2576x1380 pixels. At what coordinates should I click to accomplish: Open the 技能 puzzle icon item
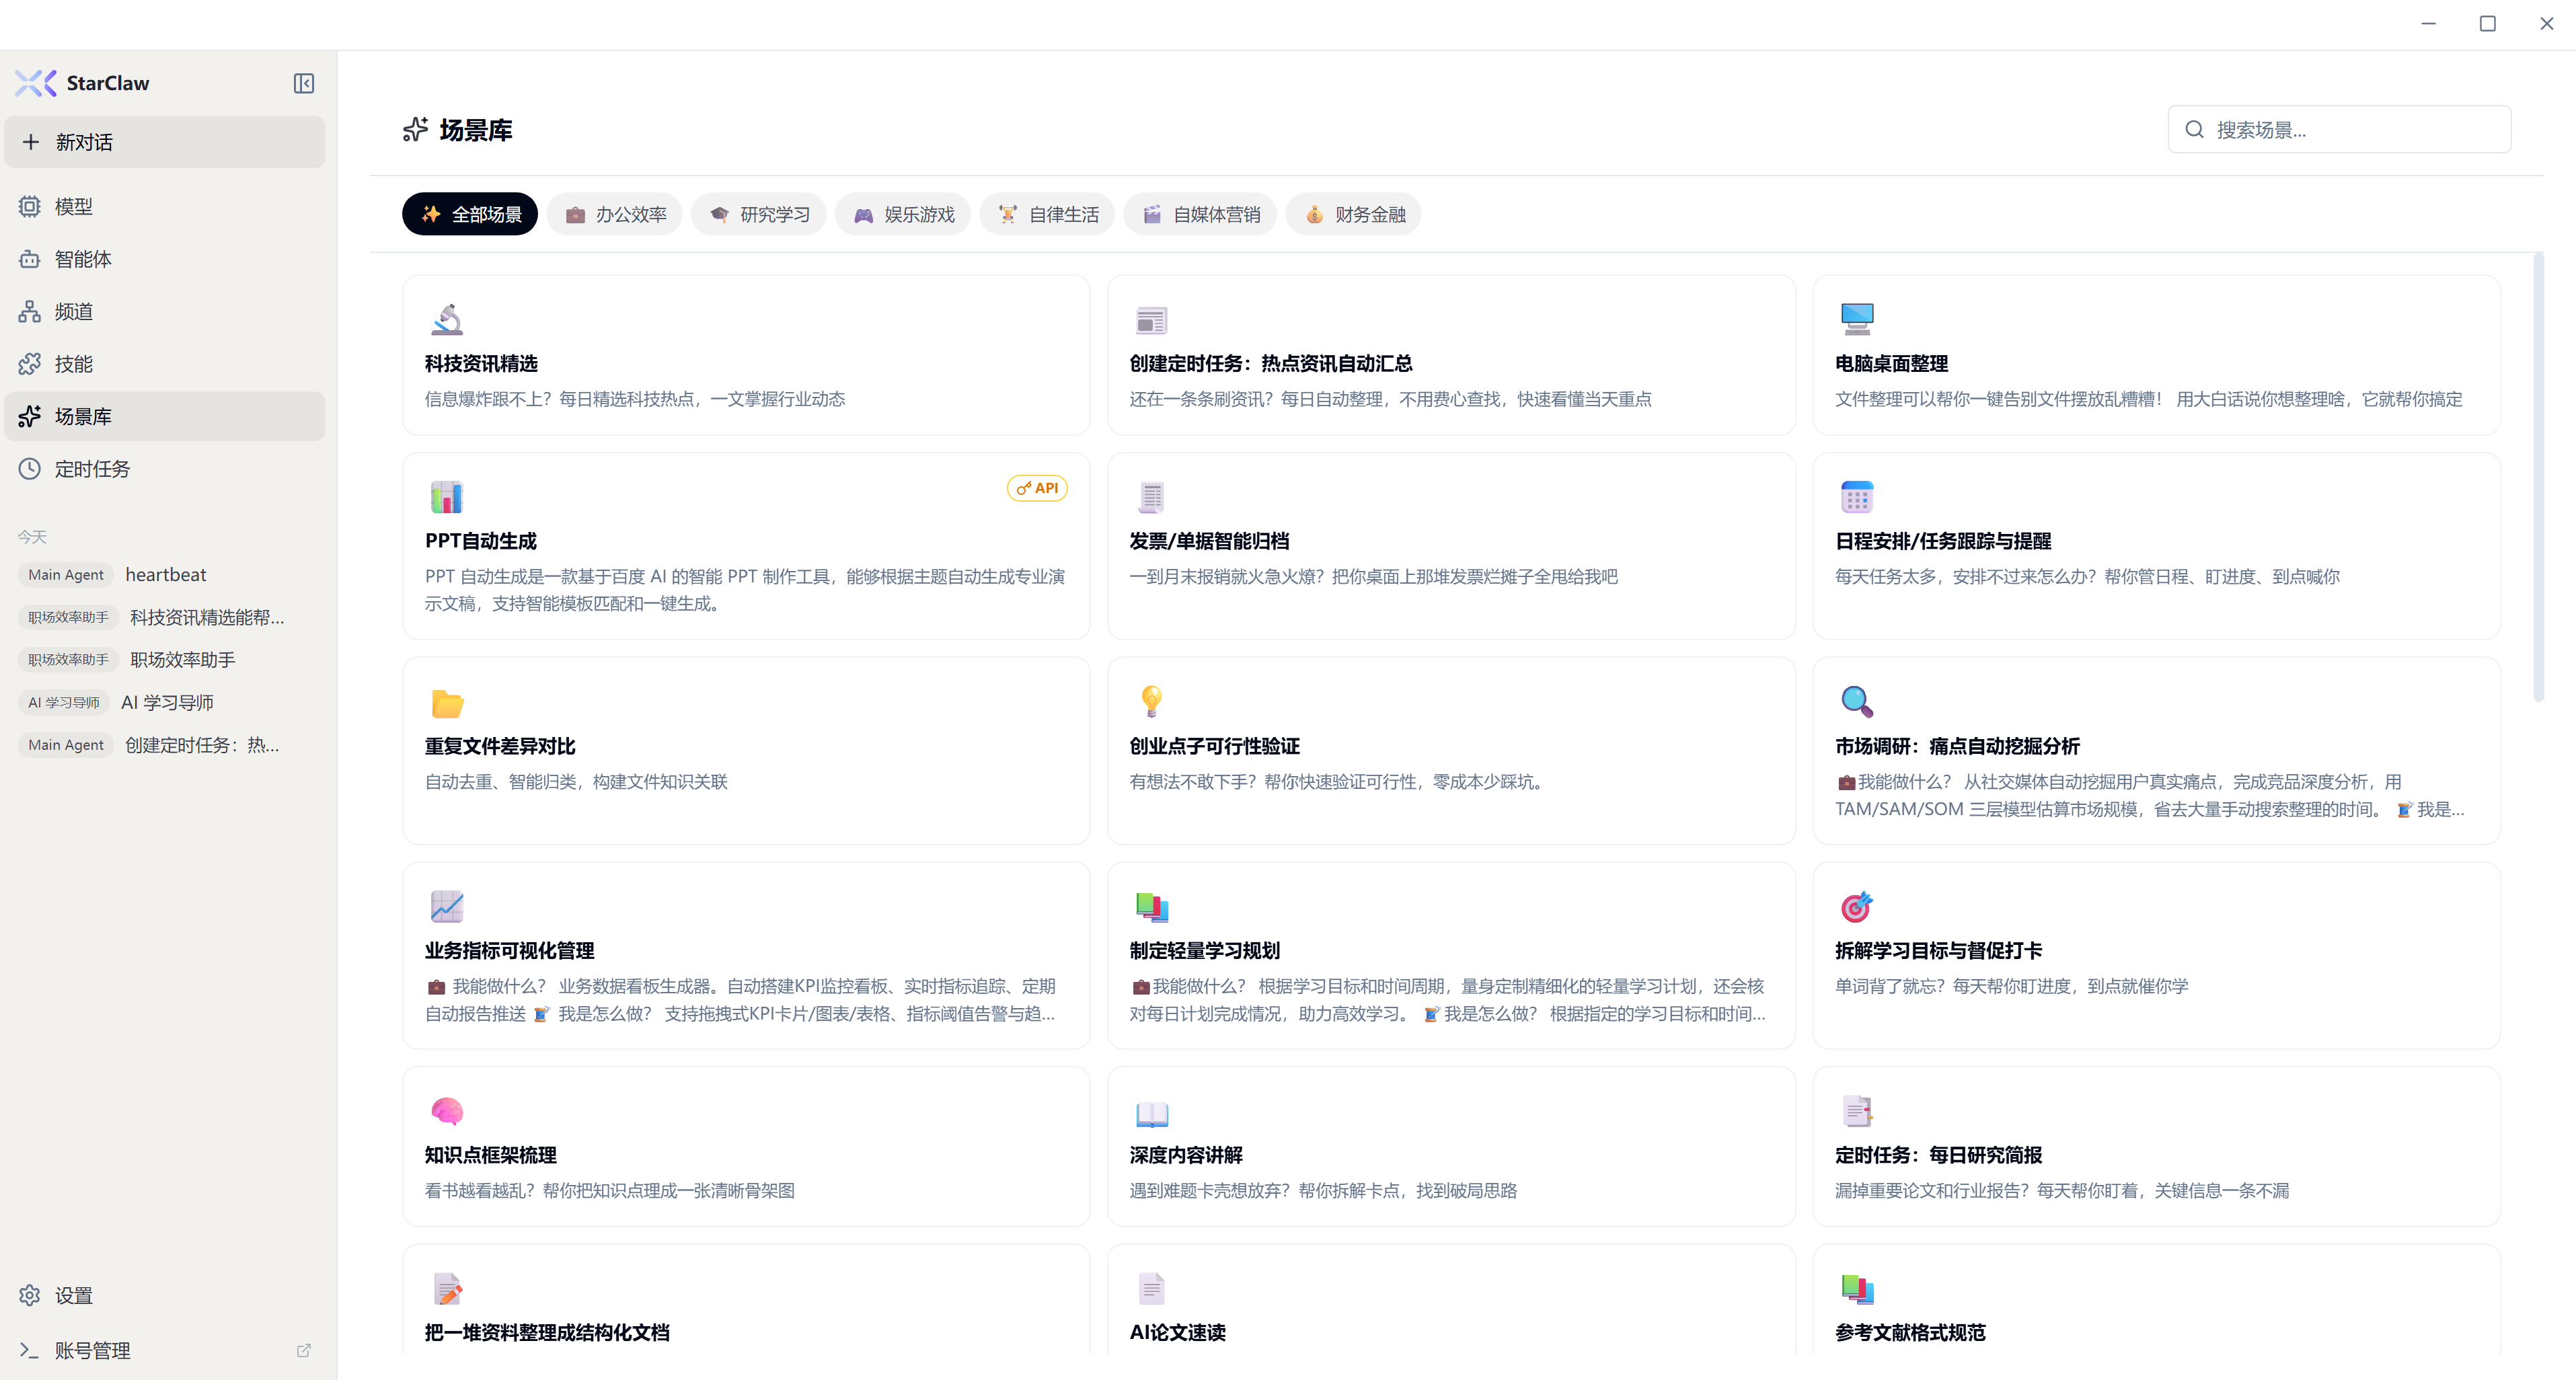click(30, 364)
